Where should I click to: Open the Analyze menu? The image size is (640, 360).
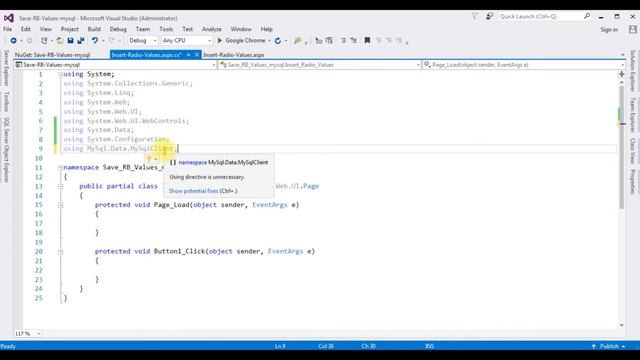[x=211, y=29]
